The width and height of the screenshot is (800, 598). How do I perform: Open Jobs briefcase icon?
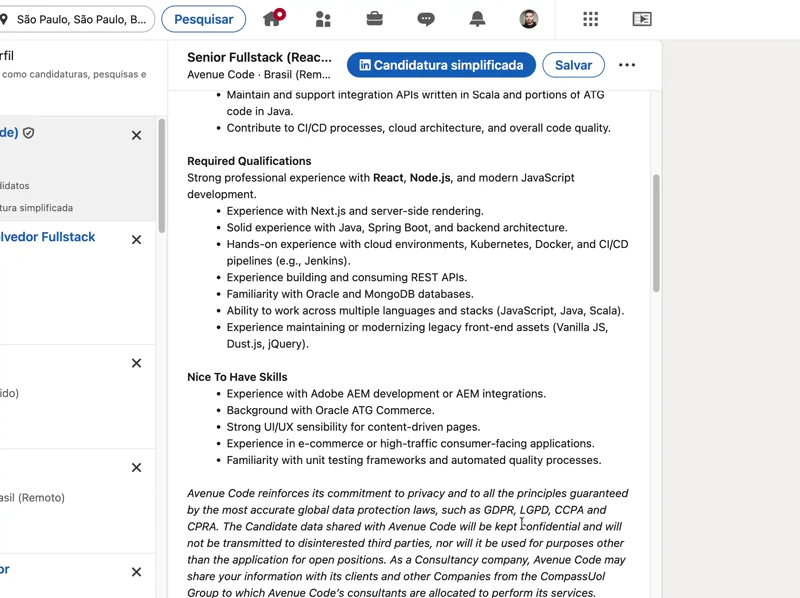tap(374, 19)
